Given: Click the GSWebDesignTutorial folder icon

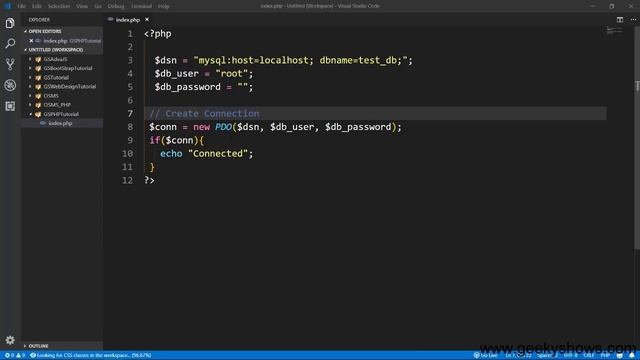Looking at the screenshot, I should [x=38, y=87].
